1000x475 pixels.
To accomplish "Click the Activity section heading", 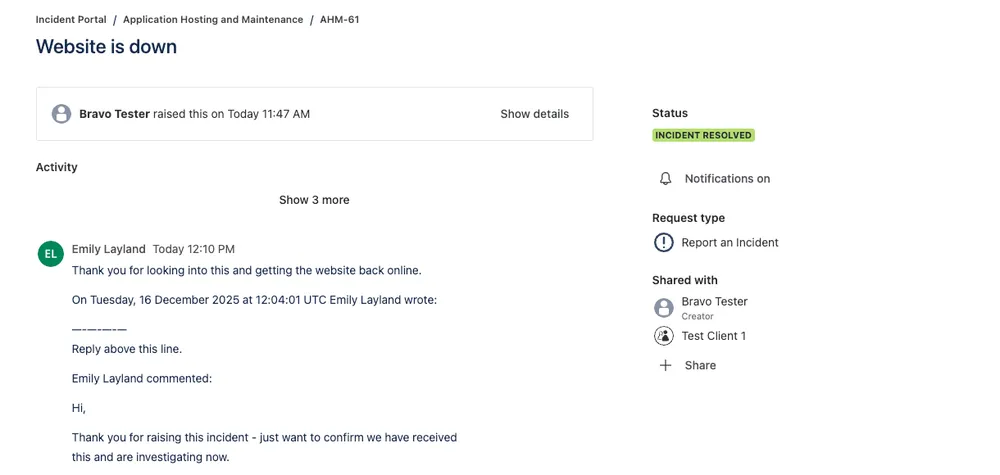I will pos(57,167).
